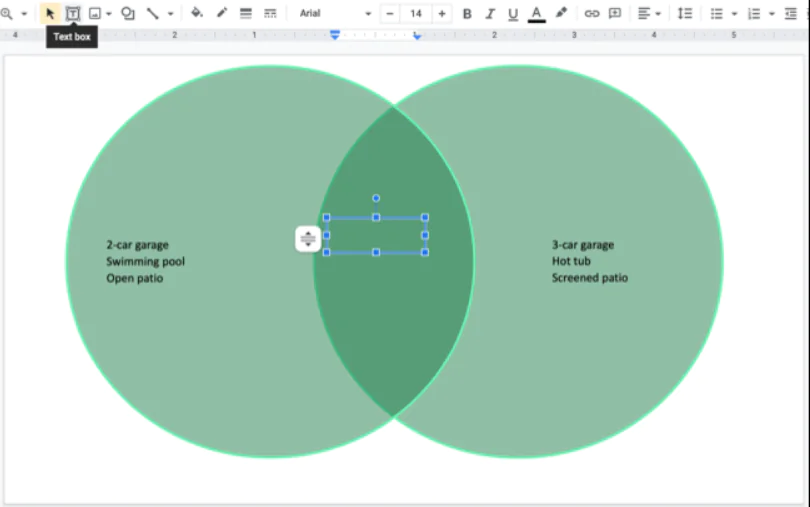
Task: Toggle Bold formatting
Action: coord(467,13)
